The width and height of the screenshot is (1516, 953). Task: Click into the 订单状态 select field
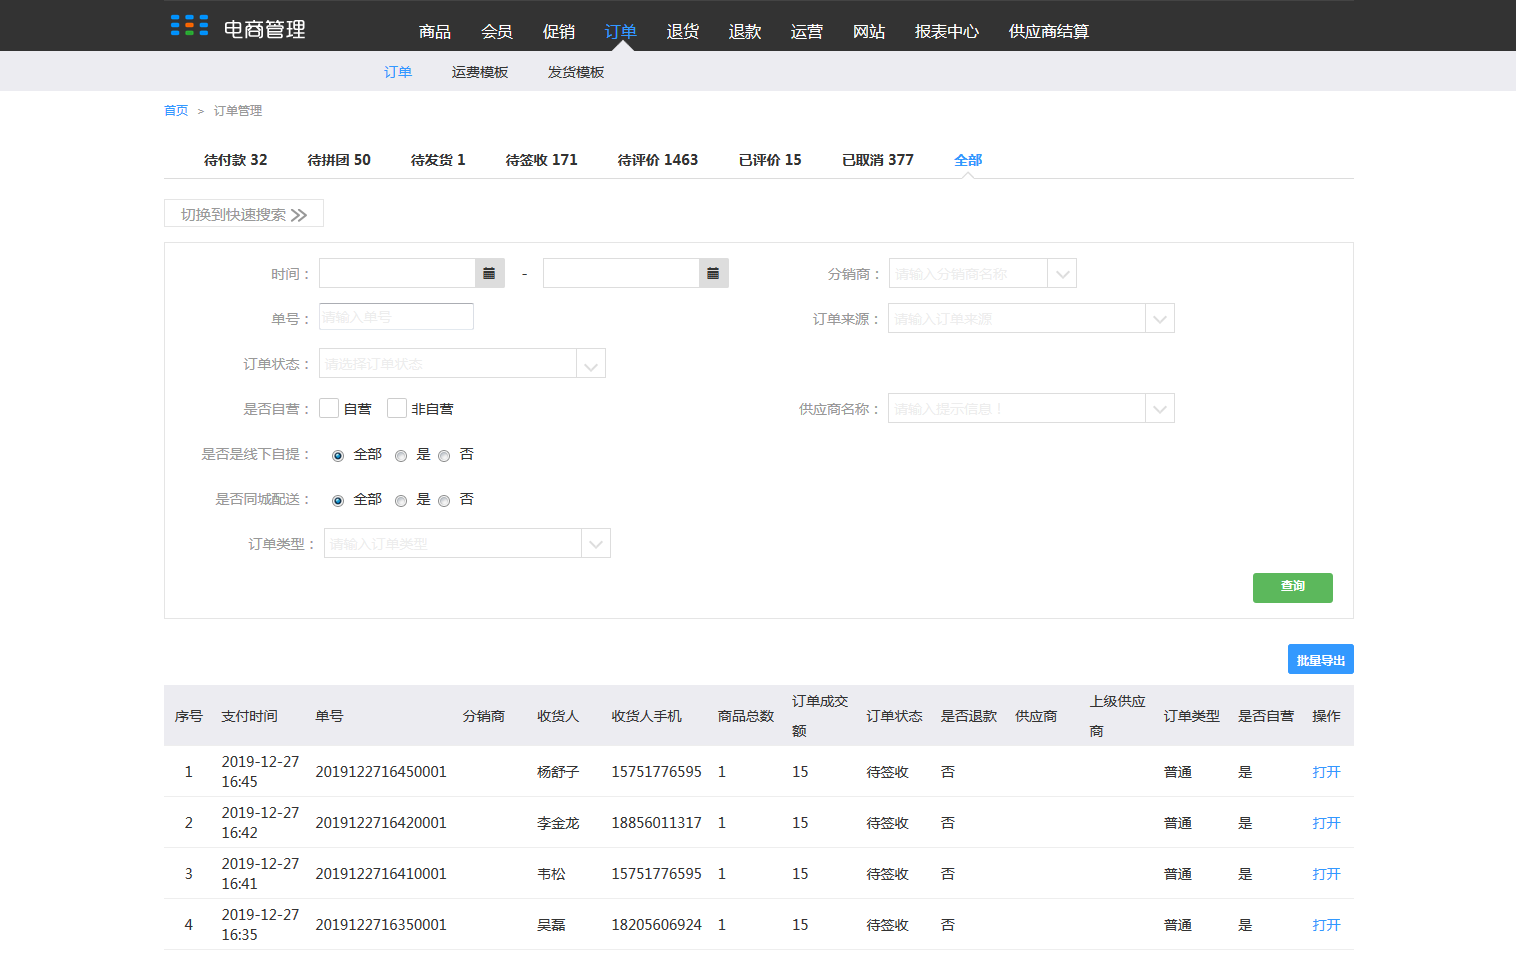(x=448, y=363)
